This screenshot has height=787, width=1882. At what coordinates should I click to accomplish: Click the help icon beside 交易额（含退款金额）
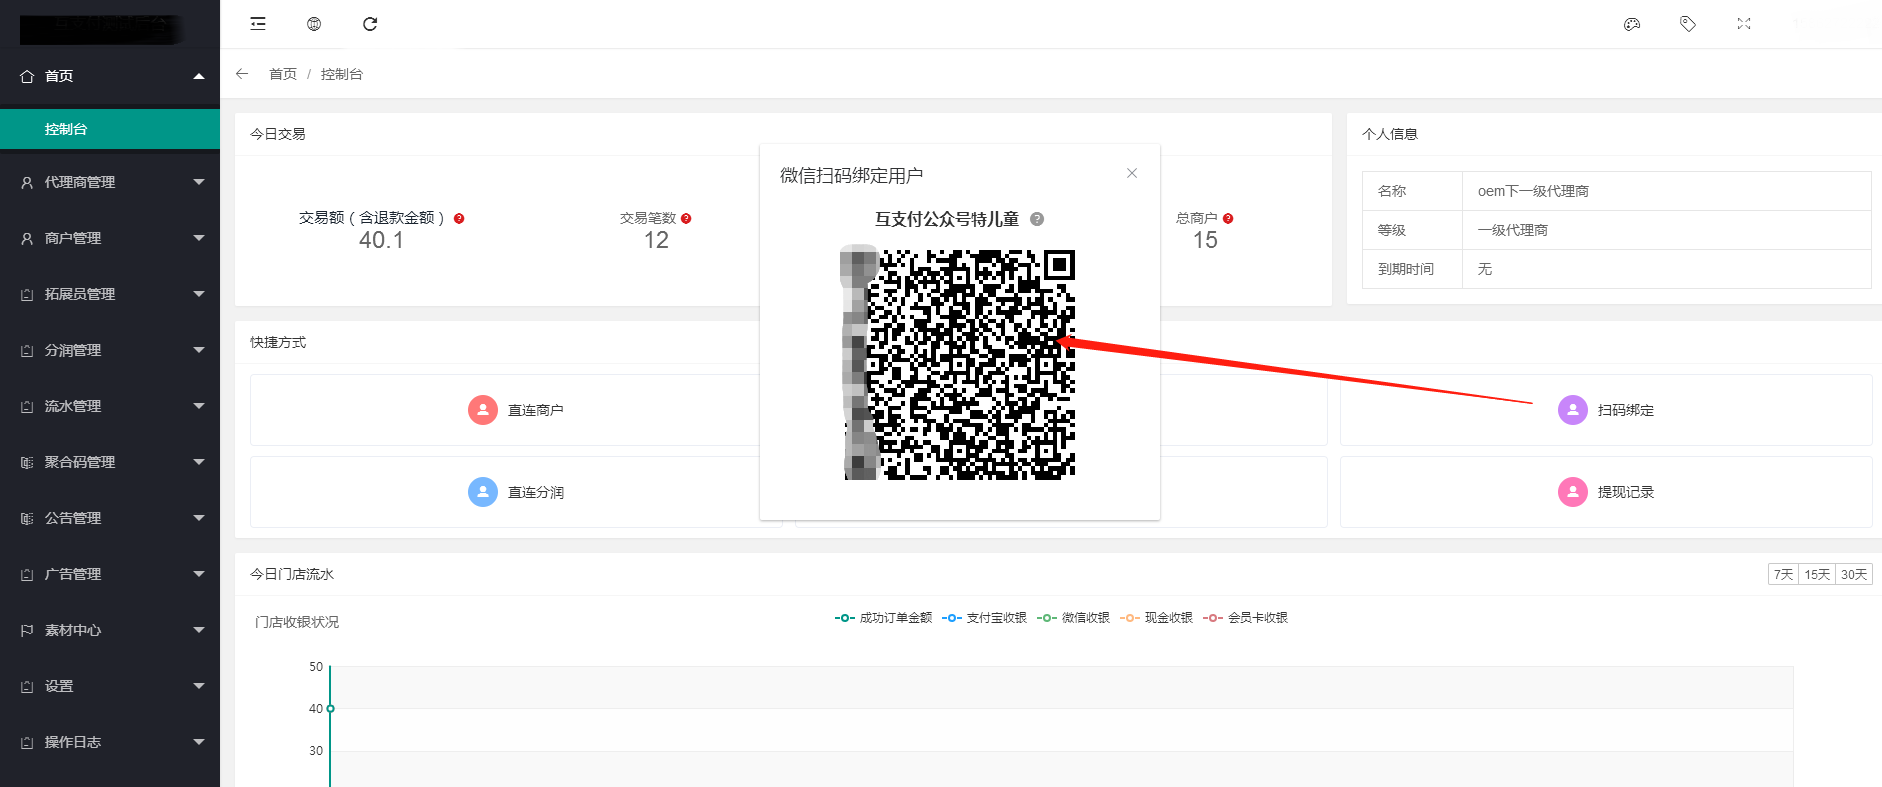tap(459, 218)
